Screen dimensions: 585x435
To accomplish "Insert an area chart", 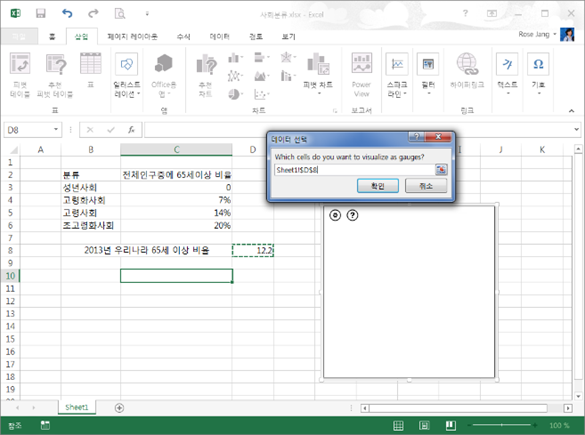I will click(261, 76).
